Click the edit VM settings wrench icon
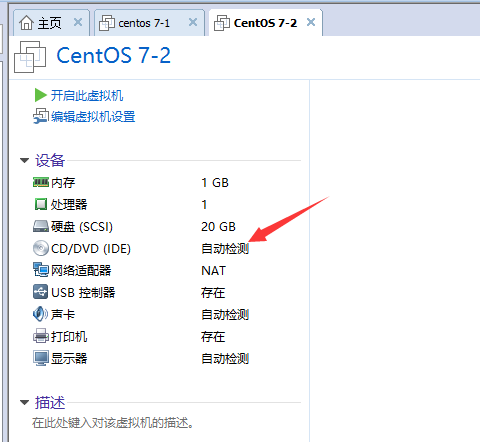Screen dimensions: 480x442 click(x=41, y=116)
